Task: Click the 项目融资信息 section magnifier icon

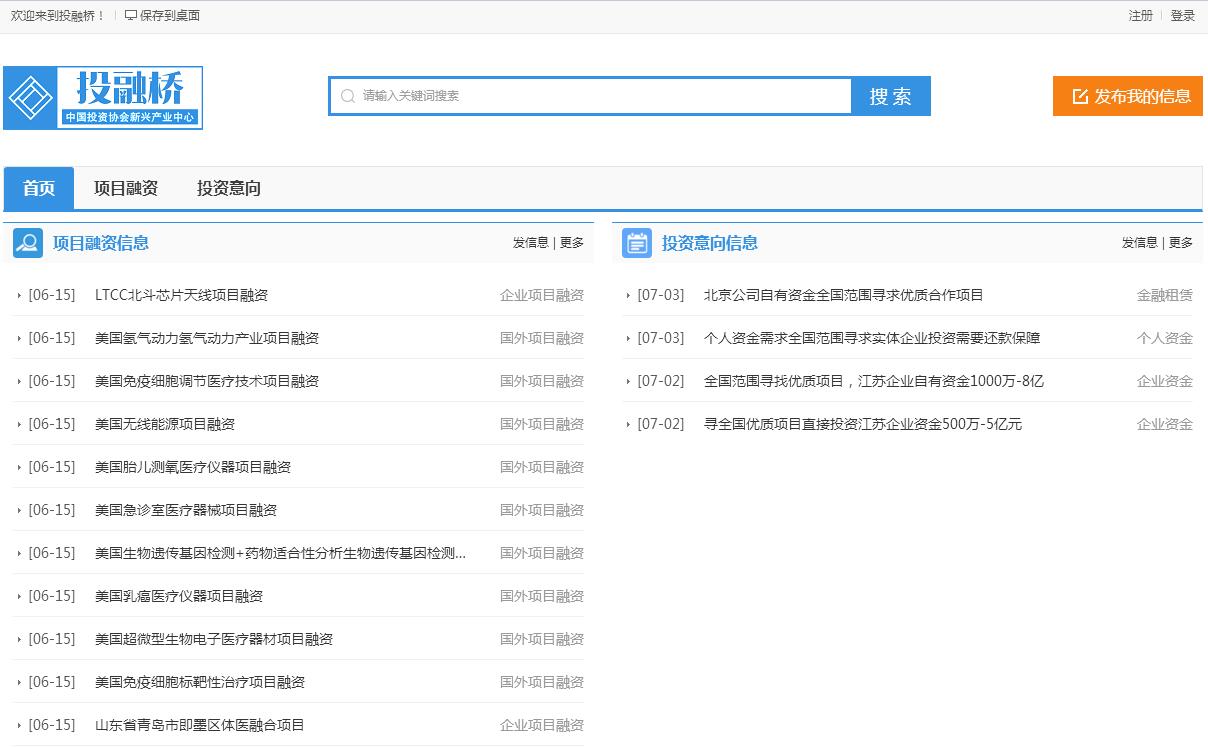Action: point(28,243)
